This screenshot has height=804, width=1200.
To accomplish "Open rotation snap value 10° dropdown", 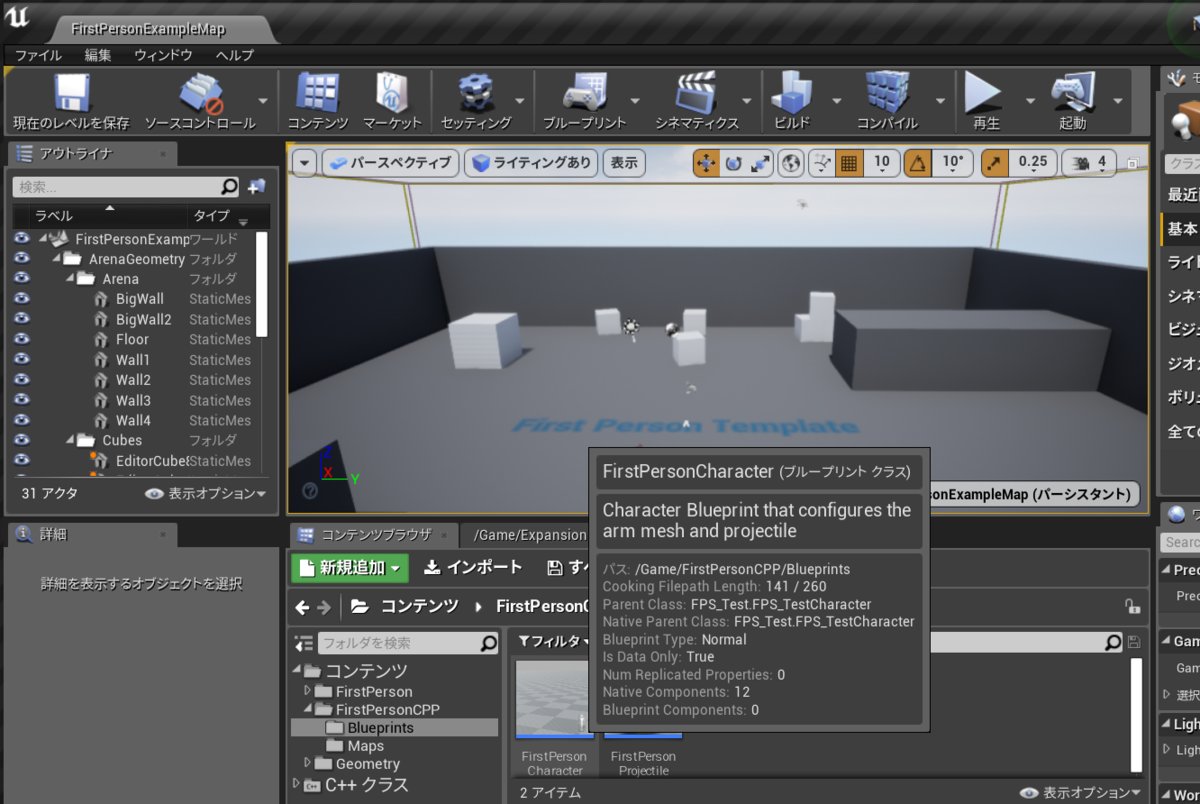I will point(953,163).
